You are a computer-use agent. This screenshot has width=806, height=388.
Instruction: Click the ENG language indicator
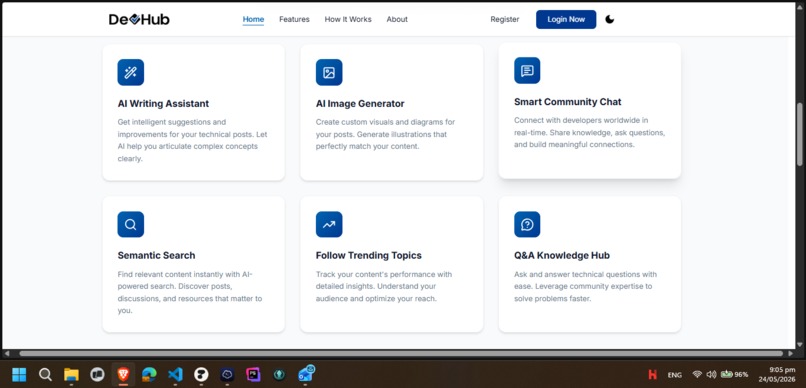674,375
